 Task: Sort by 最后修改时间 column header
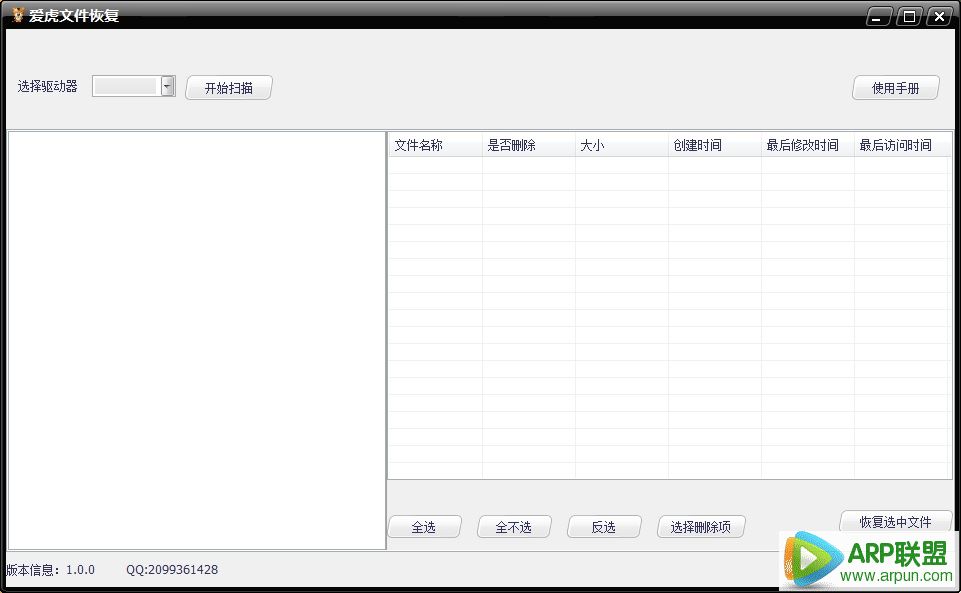(807, 146)
